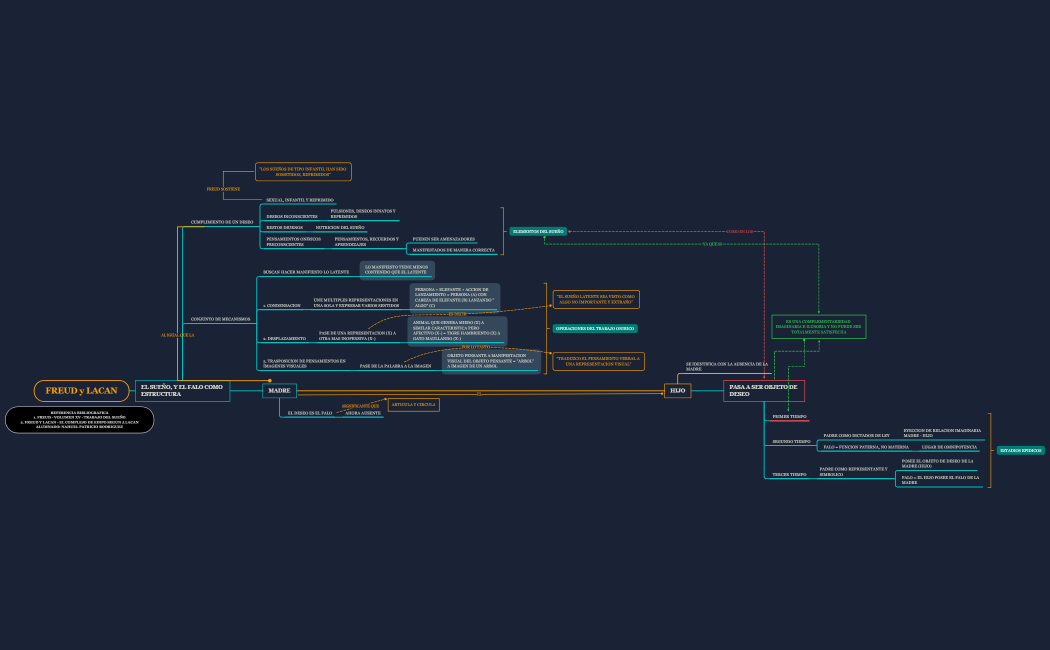Viewport: 1050px width, 650px height.
Task: Select SIGNIFICANTE QUE relationship label
Action: coord(360,406)
